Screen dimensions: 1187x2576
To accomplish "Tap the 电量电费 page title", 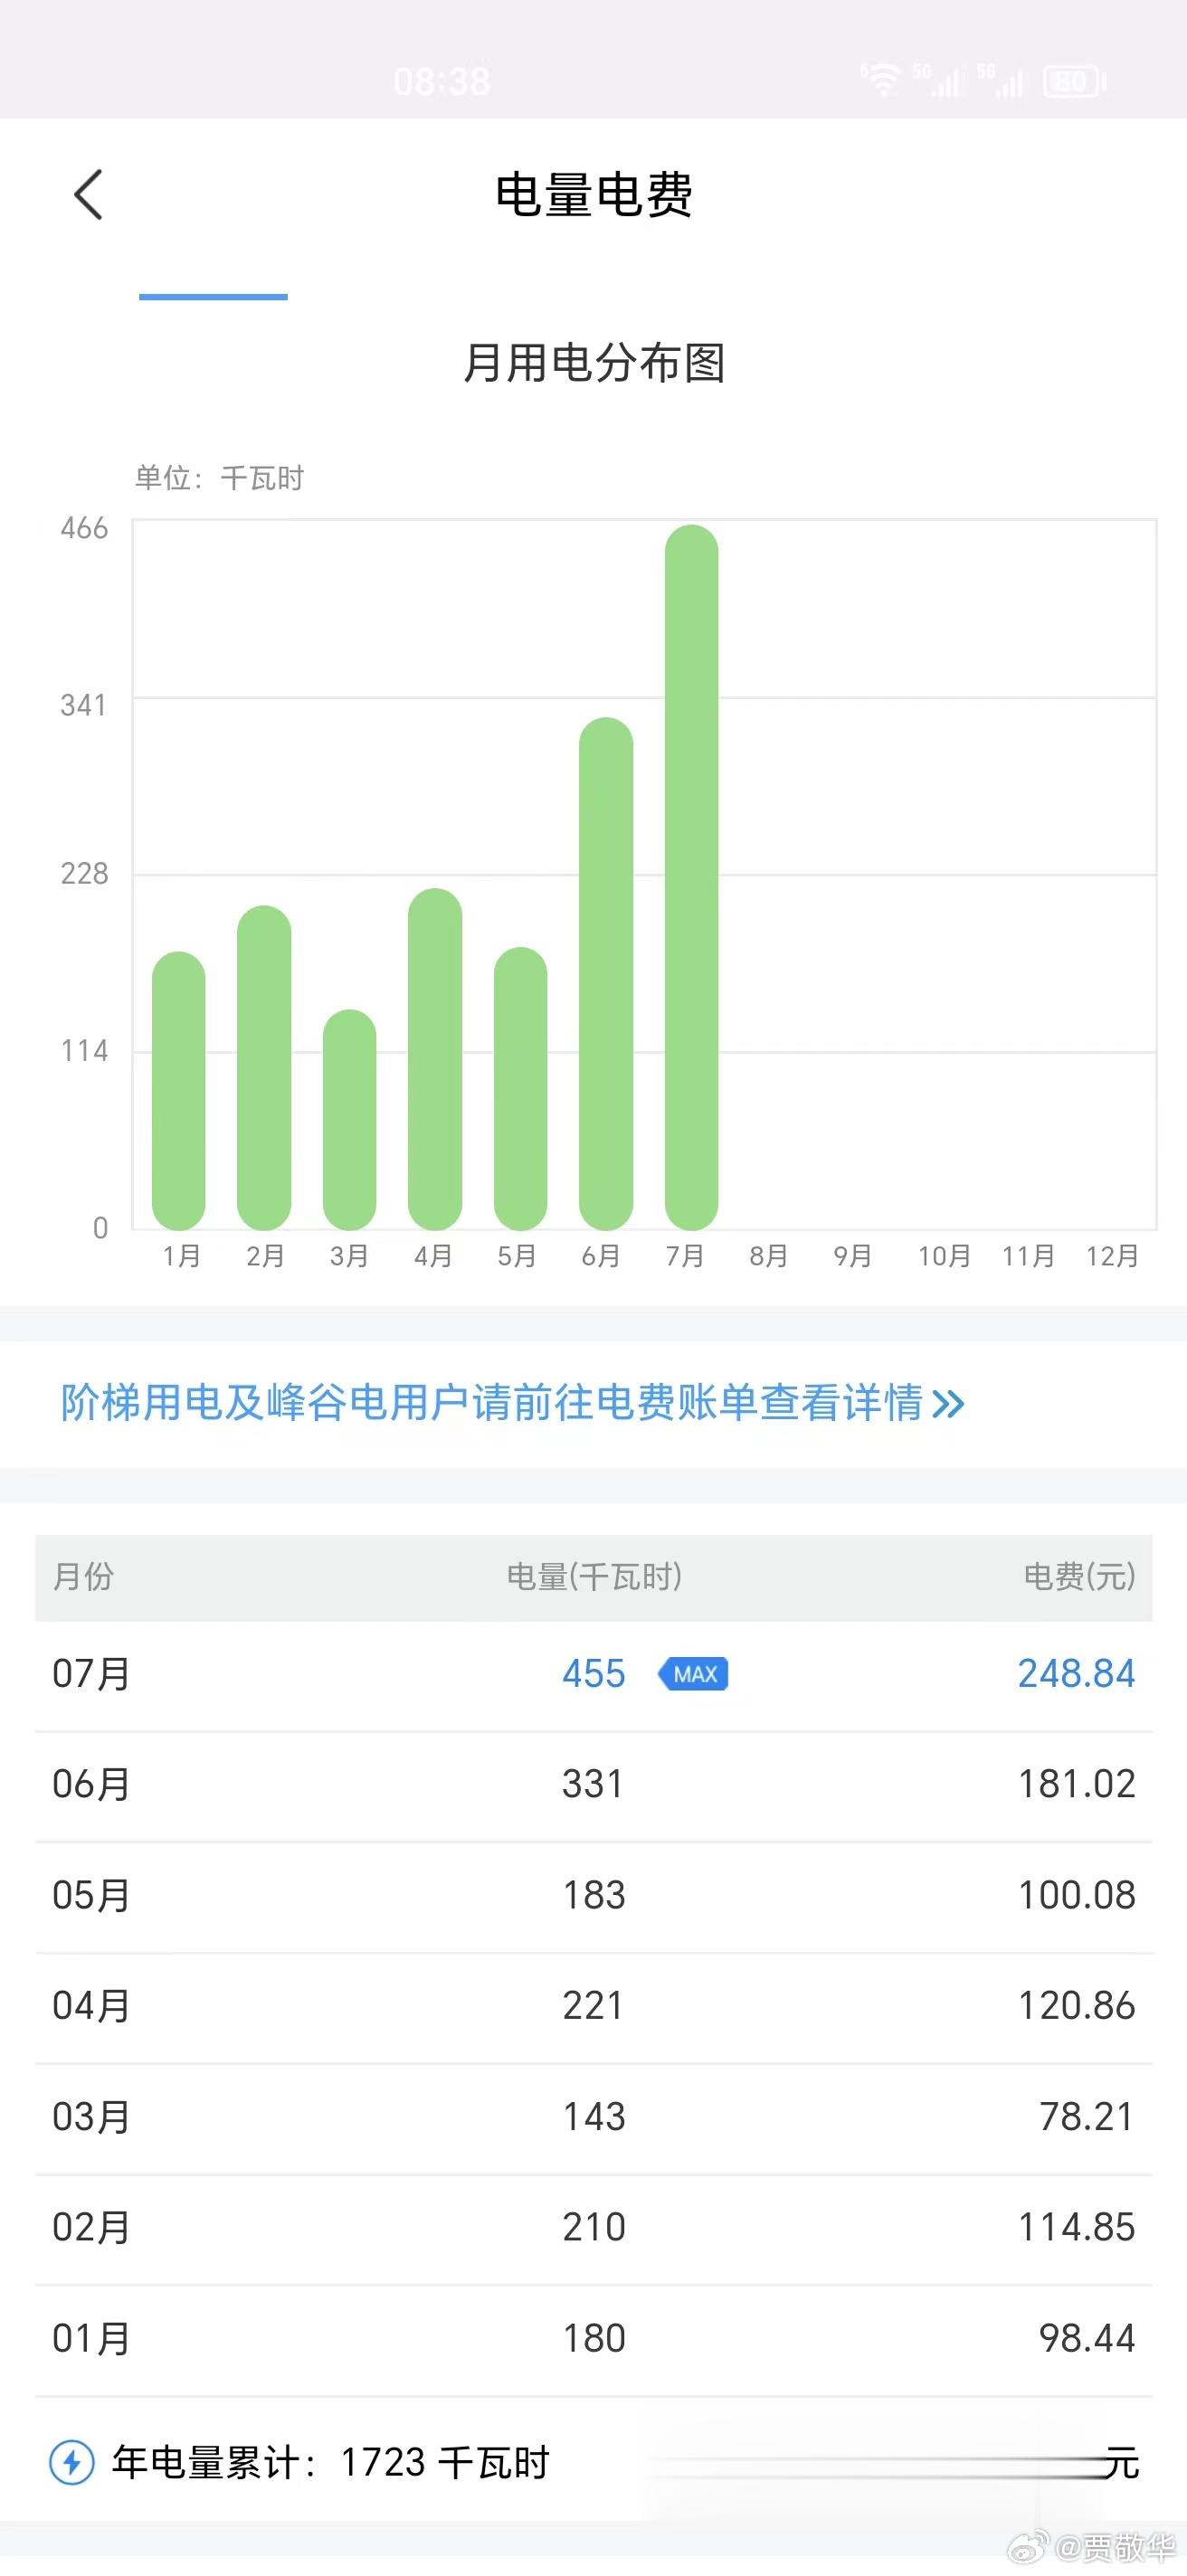I will pyautogui.click(x=594, y=194).
